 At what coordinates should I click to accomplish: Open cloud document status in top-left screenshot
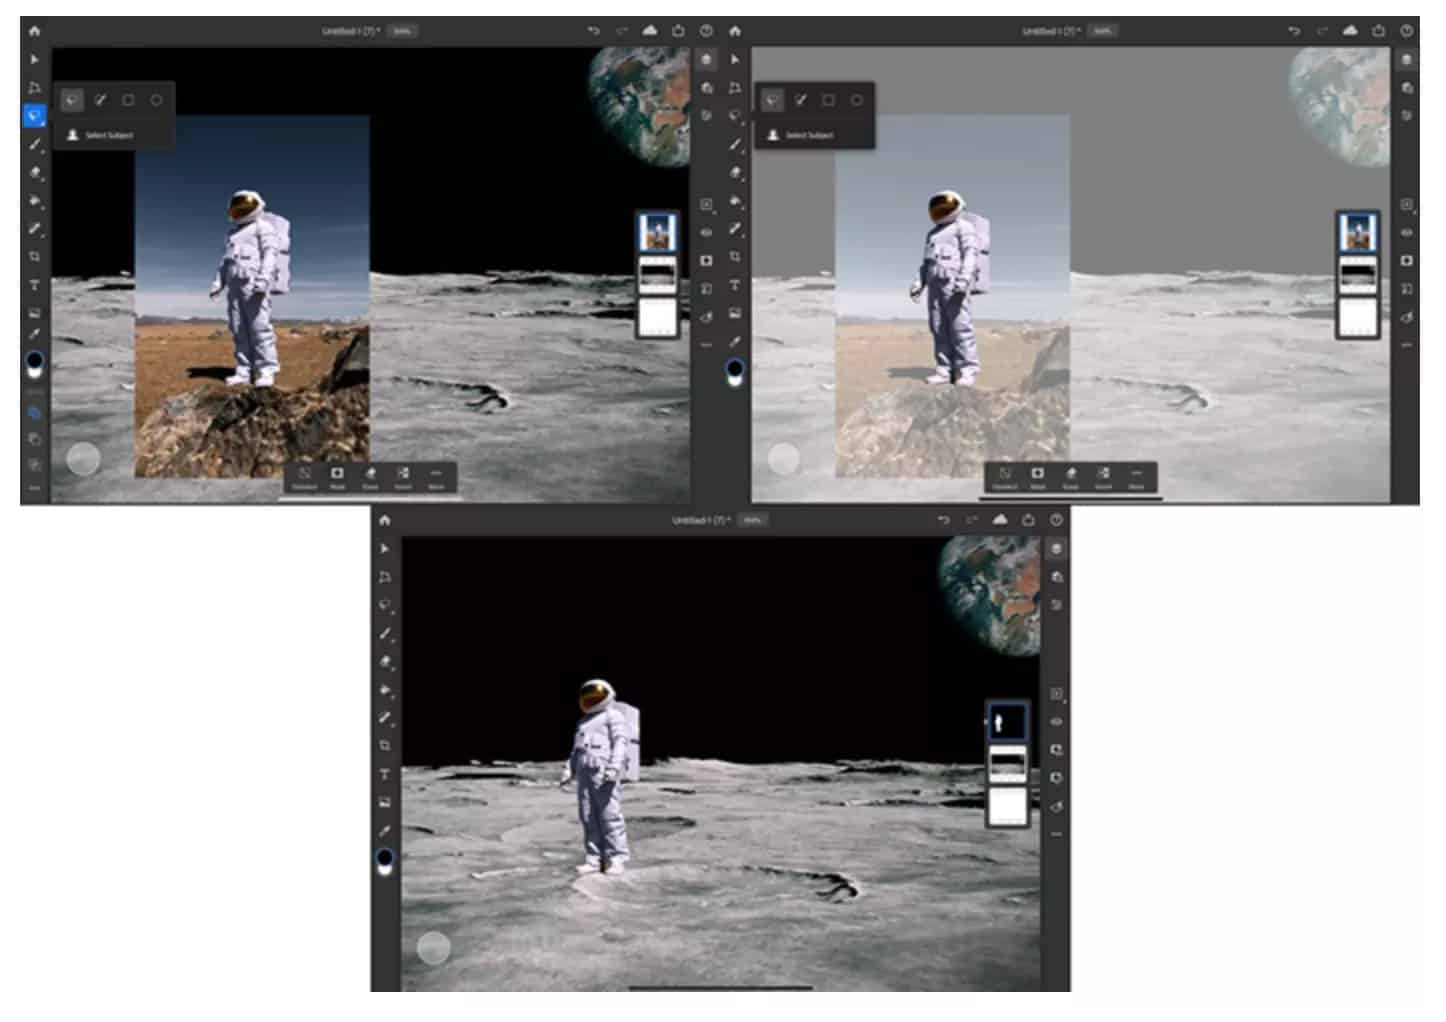tap(650, 31)
